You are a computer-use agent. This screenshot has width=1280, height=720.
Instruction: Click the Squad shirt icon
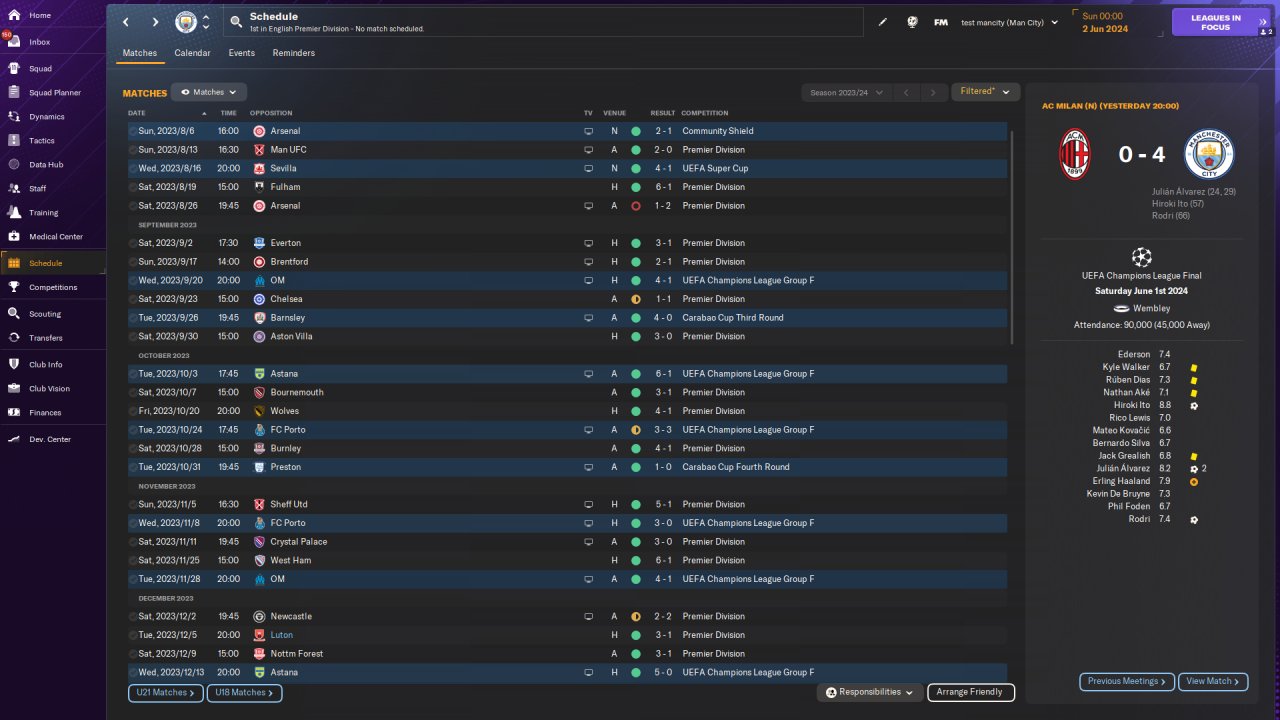point(14,69)
